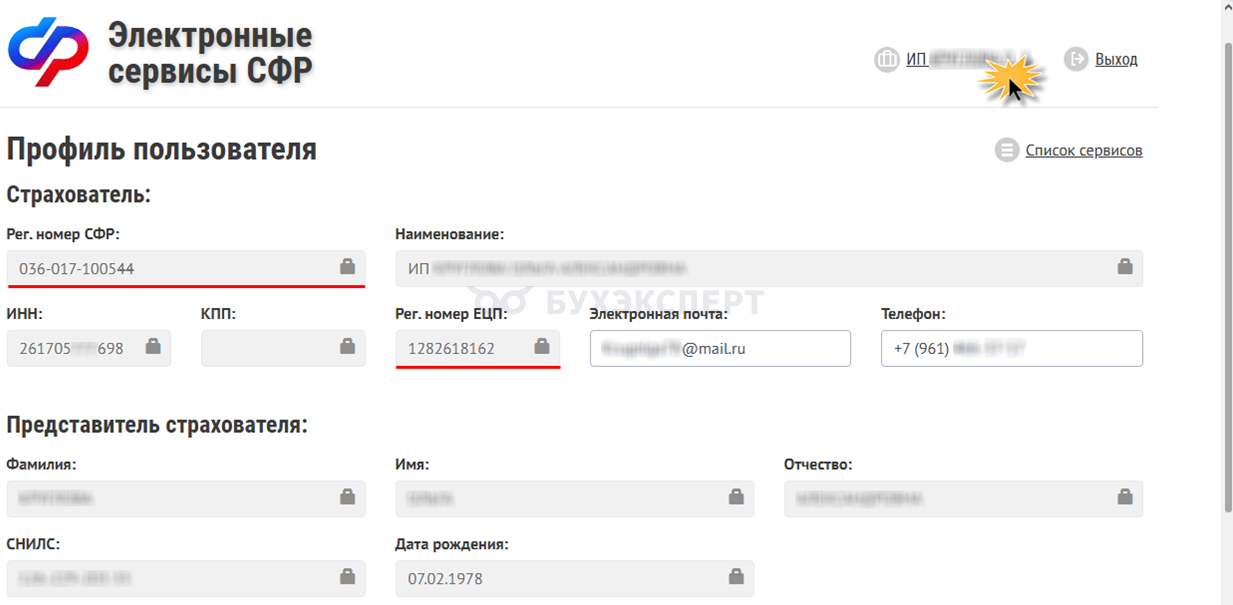Screen dimensions: 1233x605
Task: Click the Рег. номер ЕЦП field 1282618162
Action: point(478,349)
